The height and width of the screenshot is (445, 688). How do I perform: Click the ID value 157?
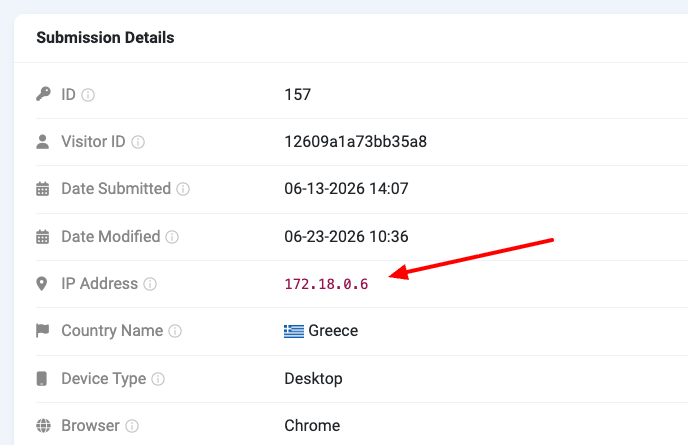pos(297,94)
